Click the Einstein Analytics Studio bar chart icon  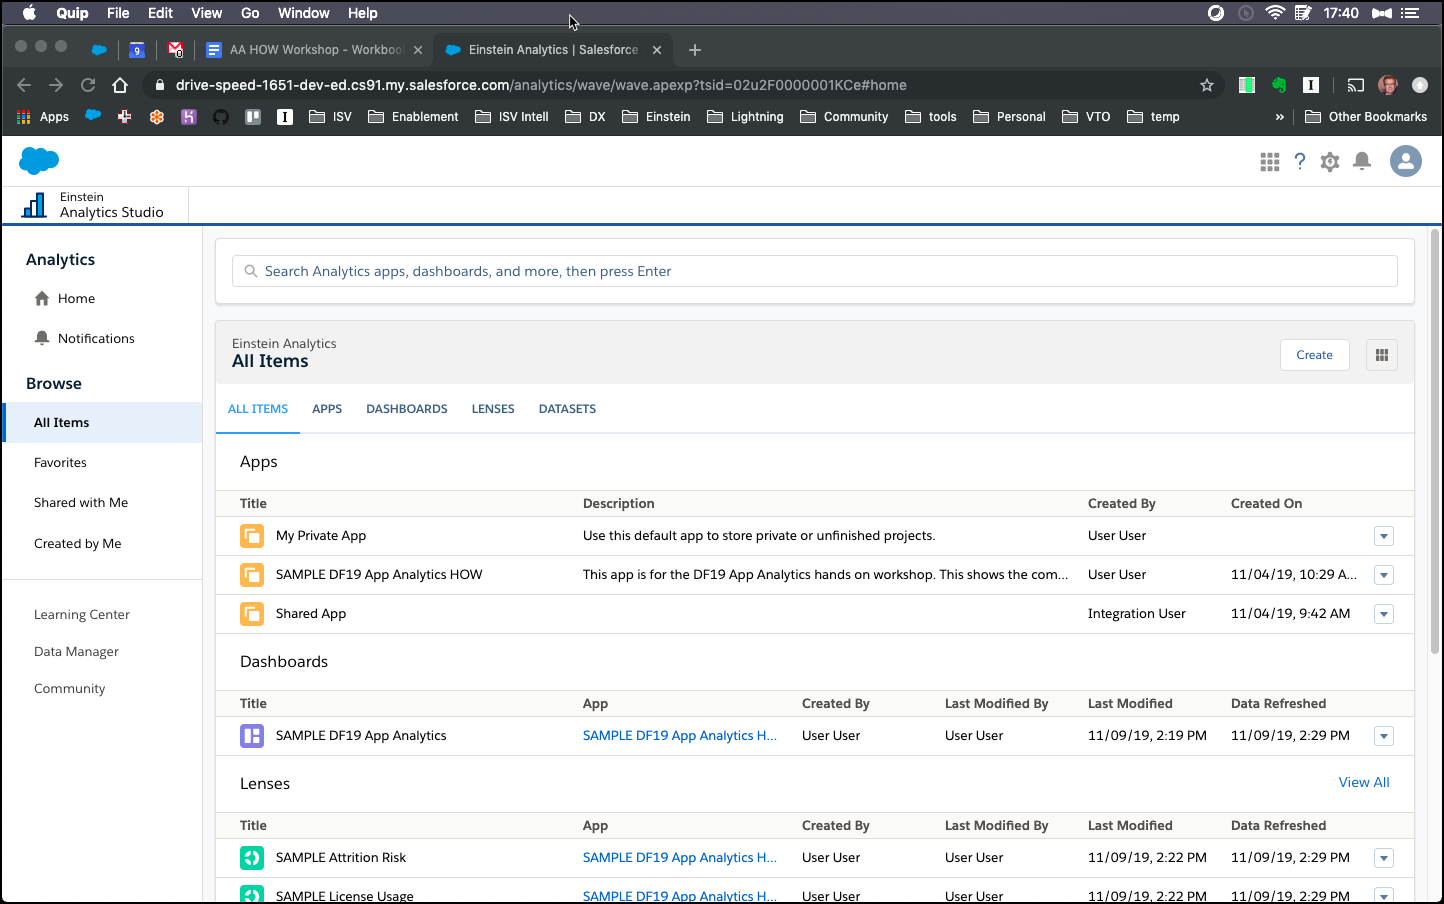click(34, 205)
